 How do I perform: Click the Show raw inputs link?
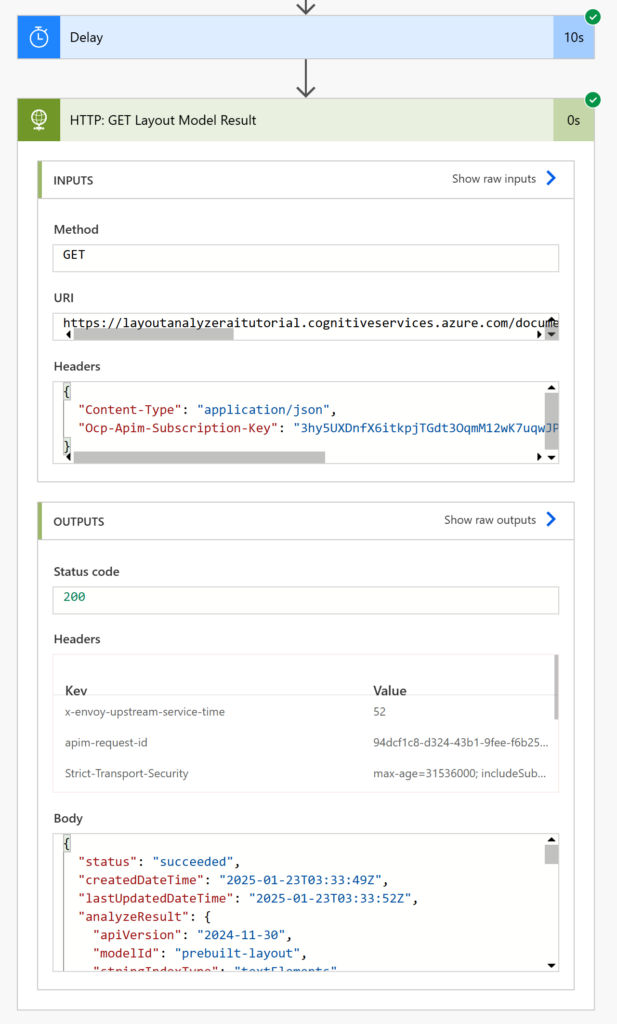point(494,179)
